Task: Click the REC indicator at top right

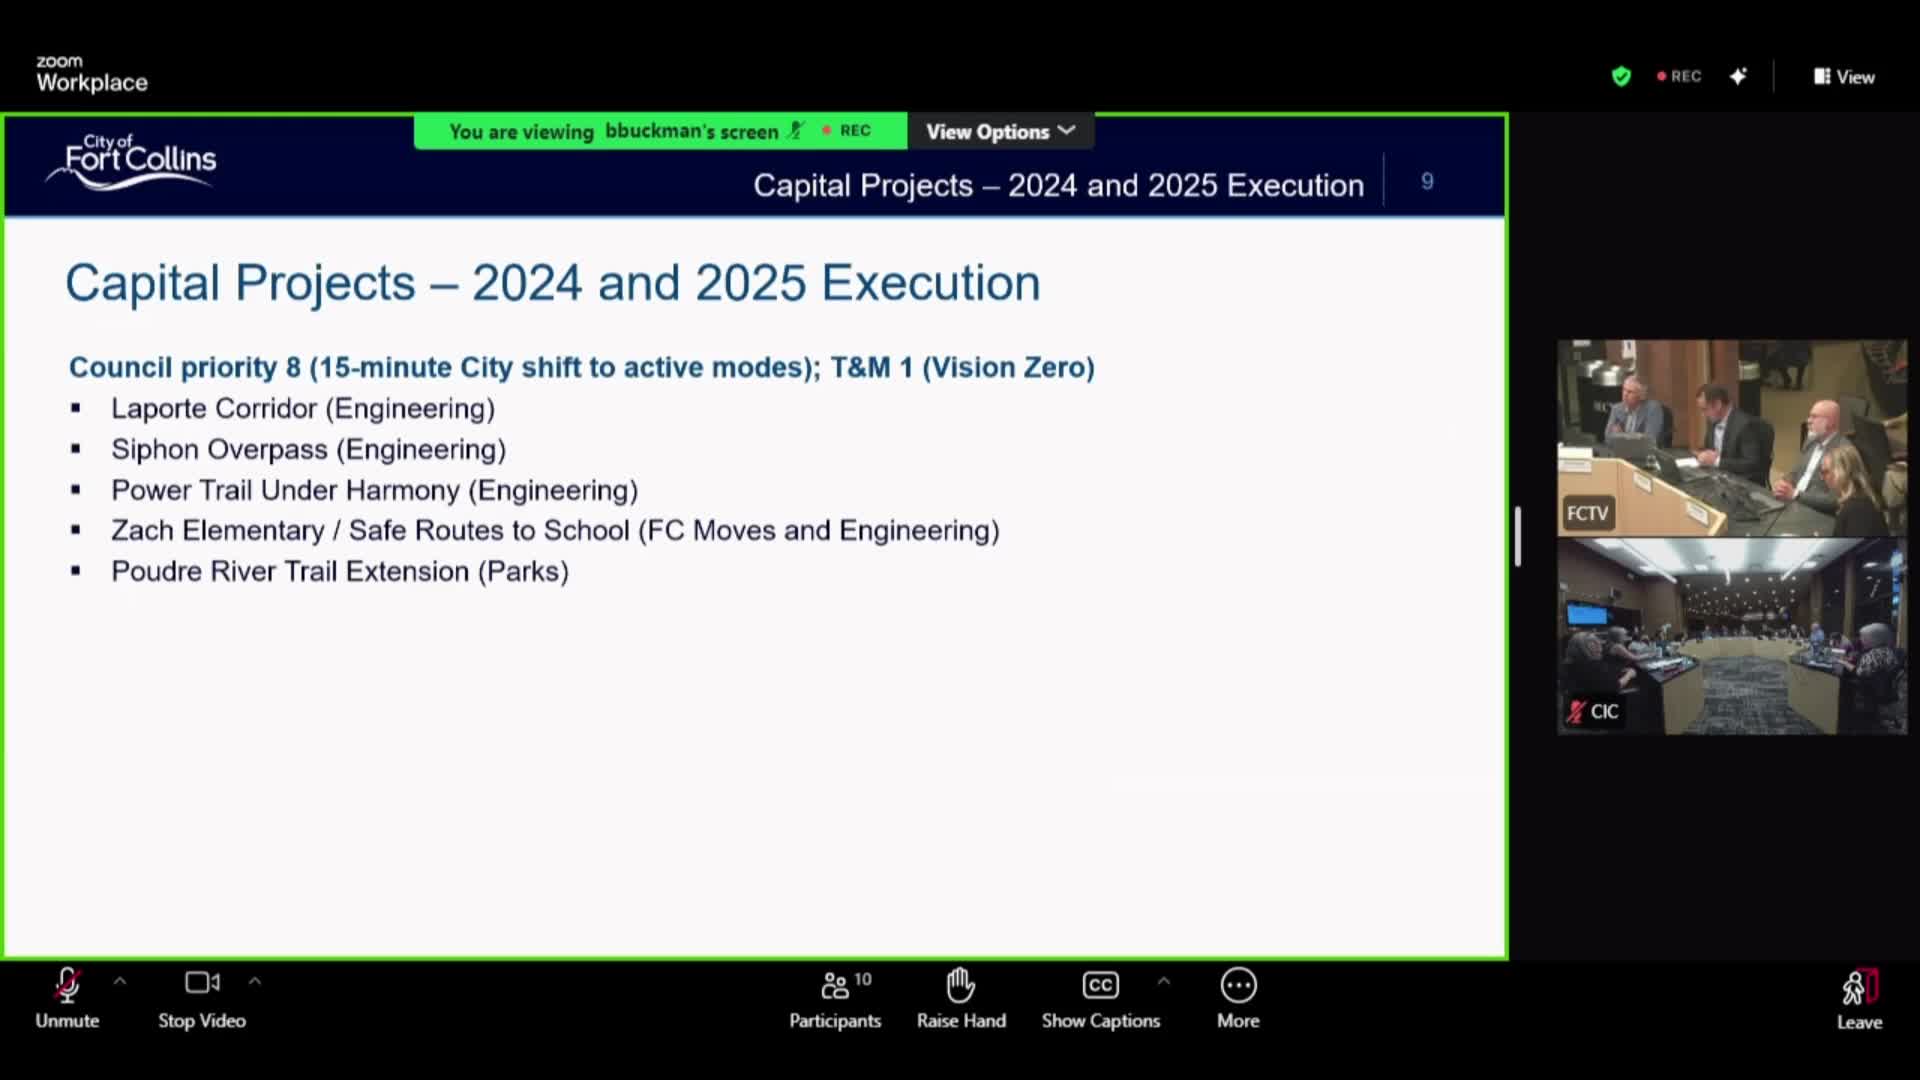Action: 1678,76
